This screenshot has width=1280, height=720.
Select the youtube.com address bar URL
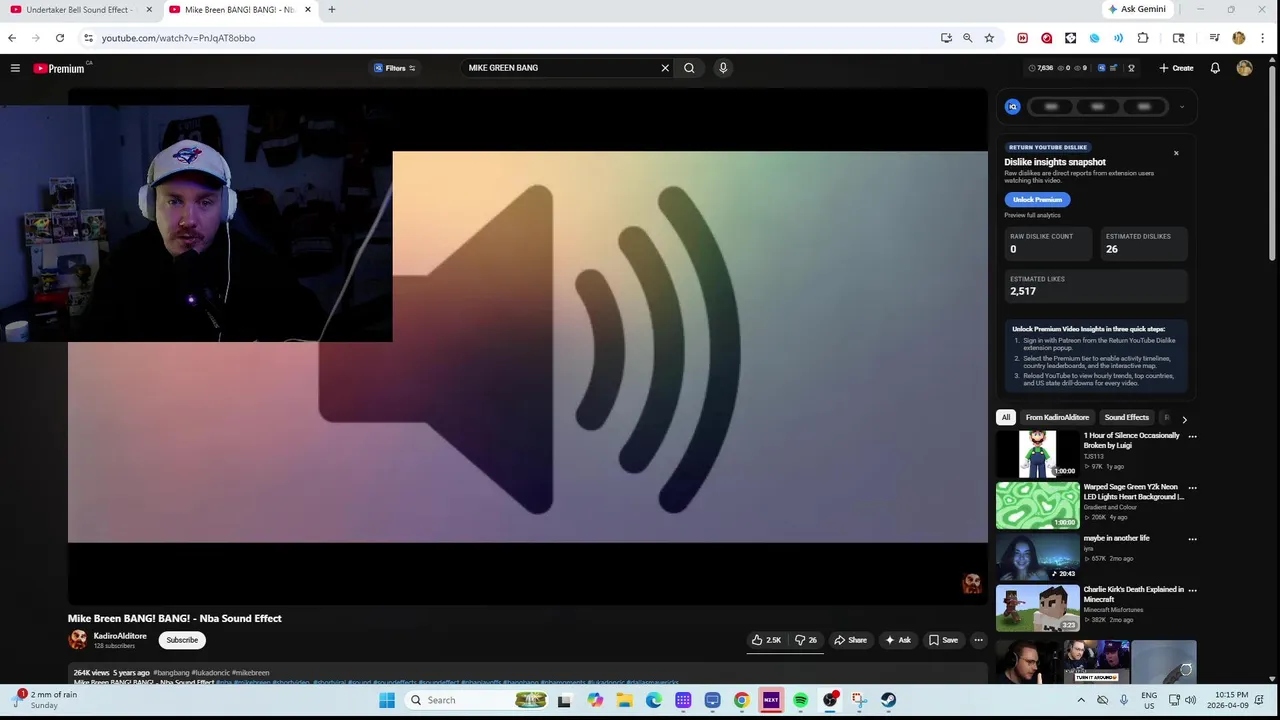[178, 38]
